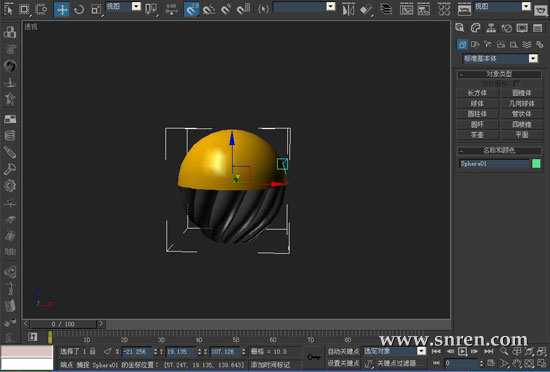Image resolution: width=550 pixels, height=372 pixels.
Task: Select the Rotate tool in the top toolbar
Action: [x=79, y=9]
